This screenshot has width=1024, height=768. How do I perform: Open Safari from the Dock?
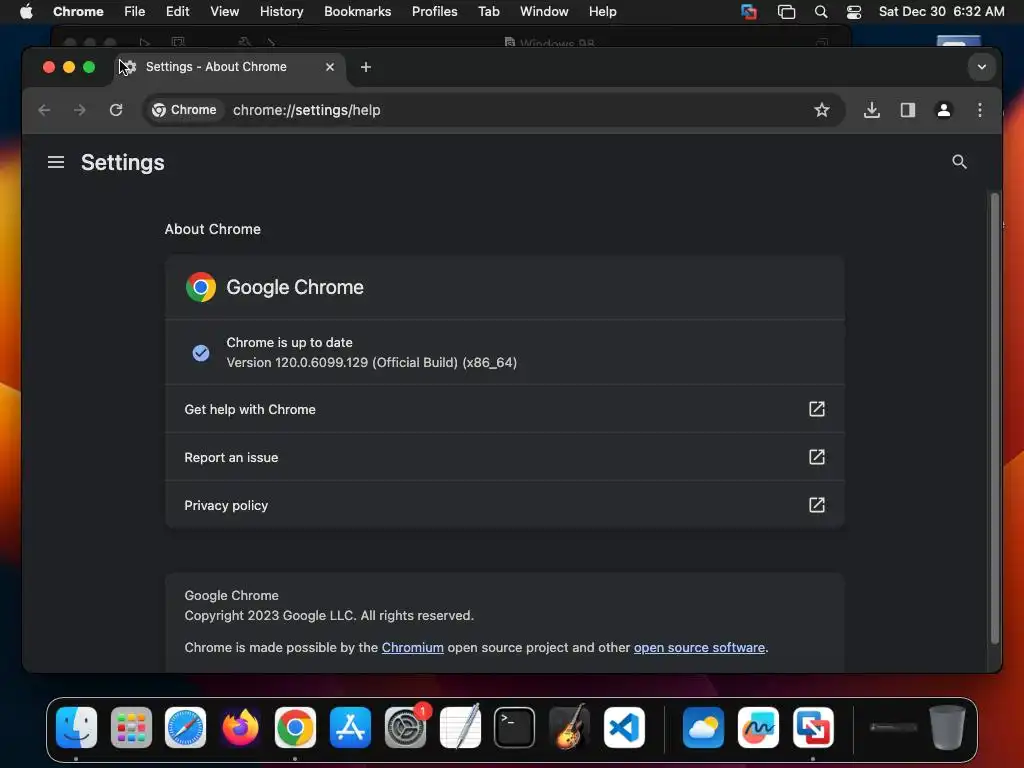tap(185, 727)
